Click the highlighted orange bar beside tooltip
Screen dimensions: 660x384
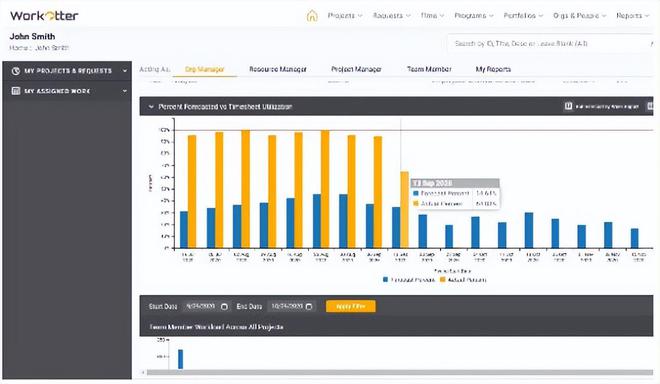point(404,209)
